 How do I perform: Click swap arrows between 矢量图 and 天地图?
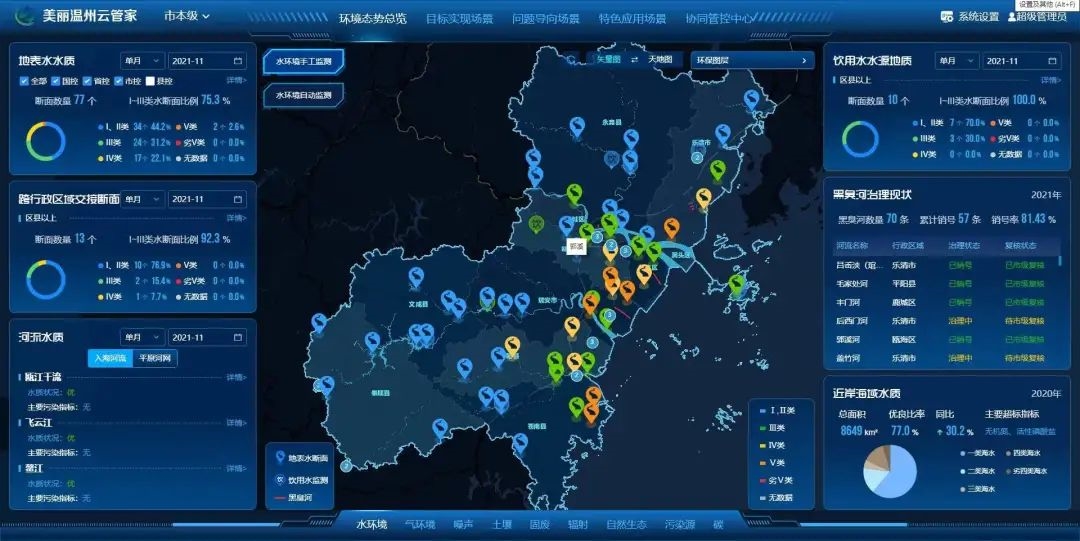[x=633, y=60]
